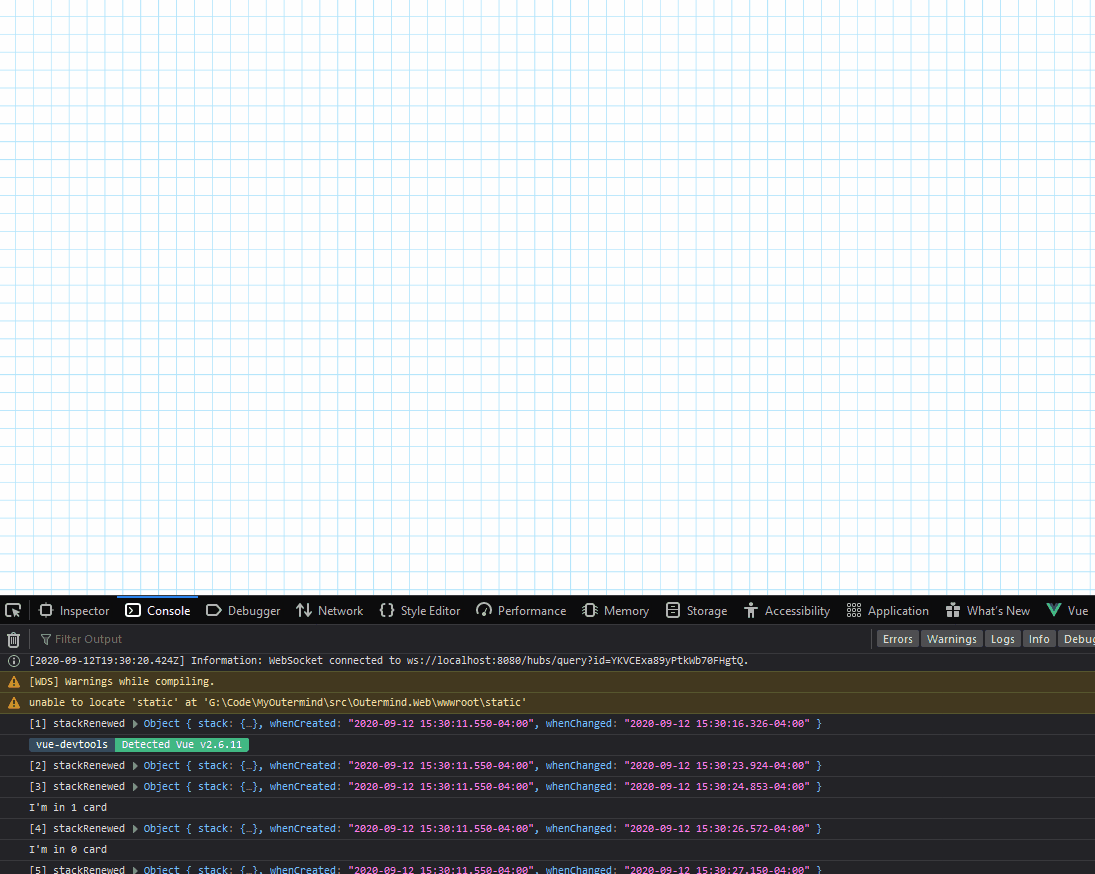Click the Filter Output funnel icon
The image size is (1095, 874).
[x=46, y=639]
